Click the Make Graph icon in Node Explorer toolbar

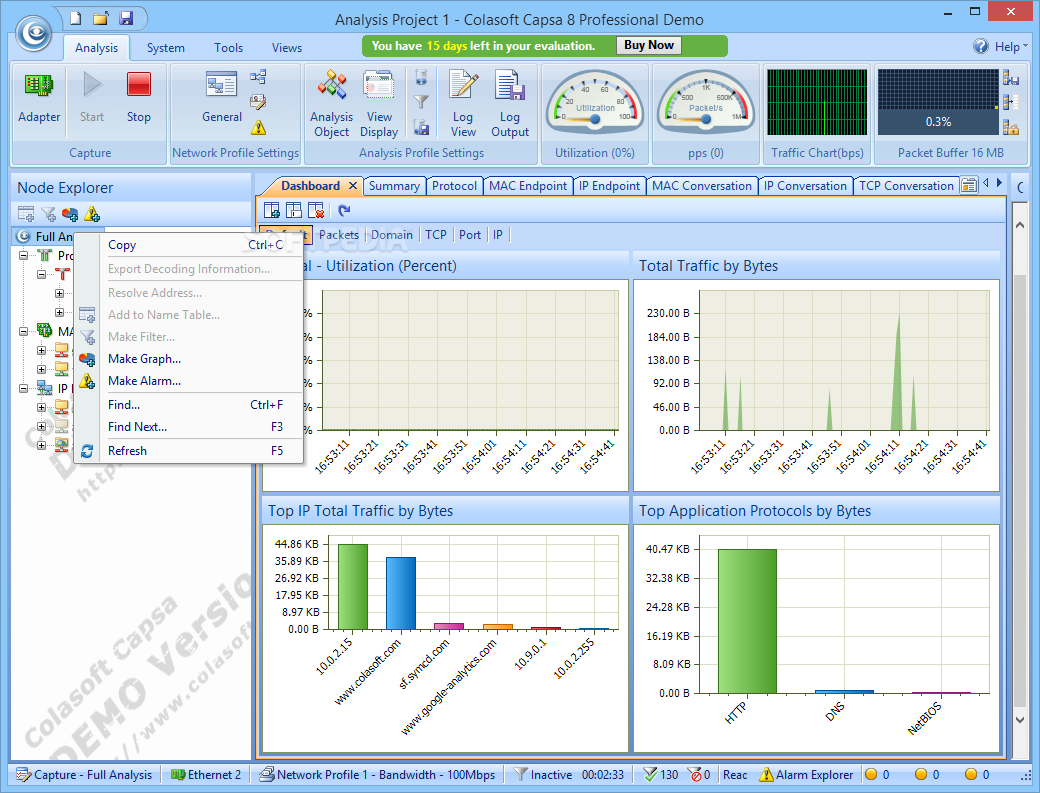[x=69, y=214]
